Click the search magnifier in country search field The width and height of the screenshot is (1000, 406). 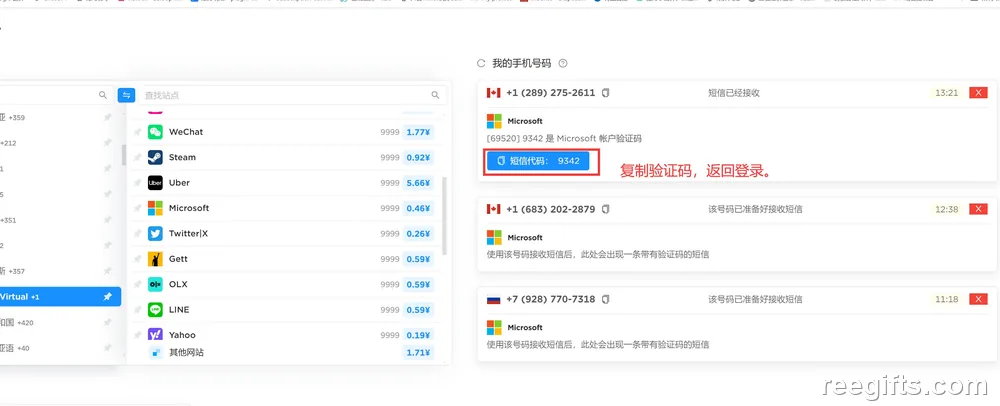click(x=103, y=95)
